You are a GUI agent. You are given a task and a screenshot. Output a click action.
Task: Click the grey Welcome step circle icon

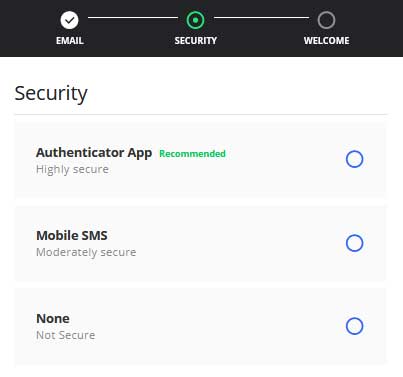[326, 20]
